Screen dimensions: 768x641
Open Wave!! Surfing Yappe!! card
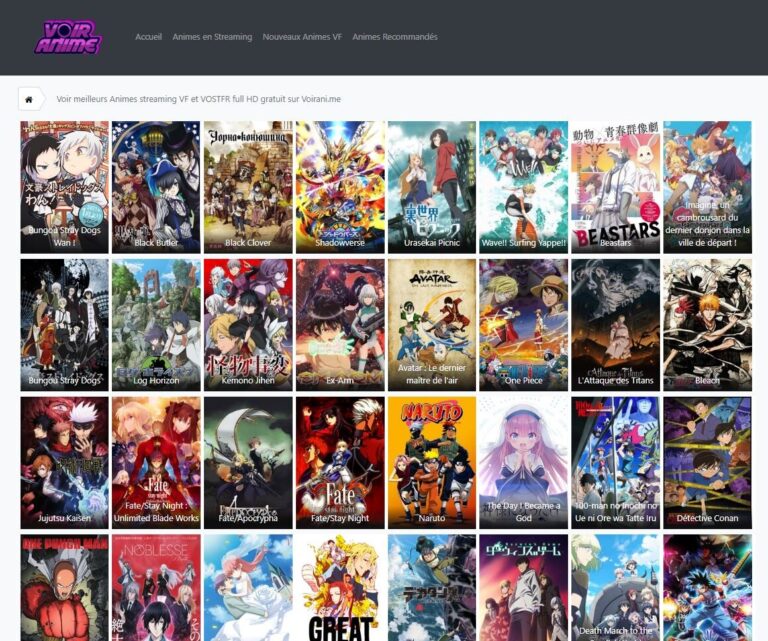(524, 187)
